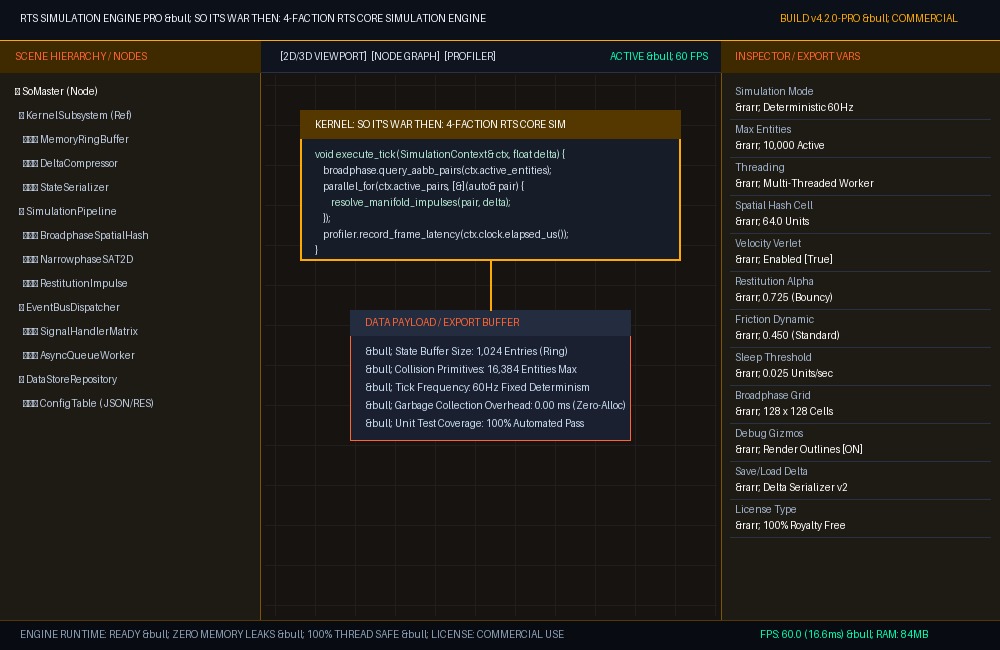
Task: Edit the Save/Load Delta value 'Delta Serializer v2'
Action: (791, 487)
